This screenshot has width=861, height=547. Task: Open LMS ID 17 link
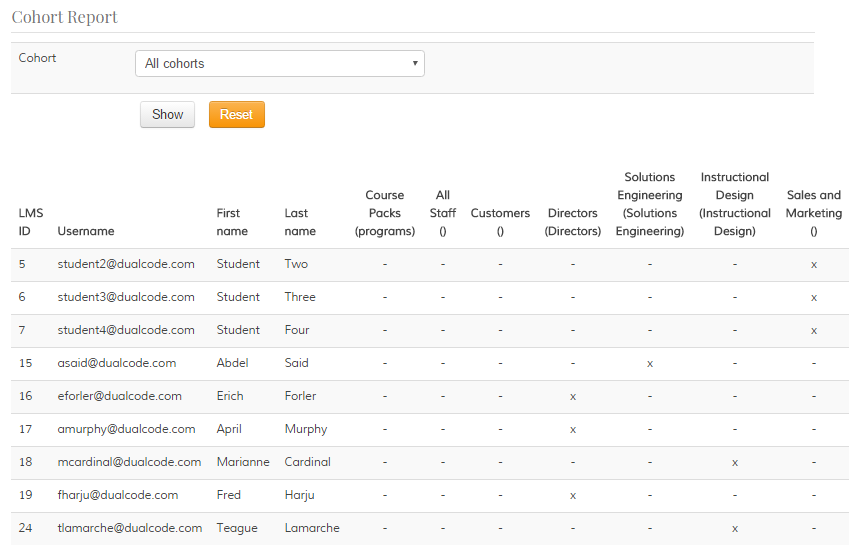[x=25, y=429]
